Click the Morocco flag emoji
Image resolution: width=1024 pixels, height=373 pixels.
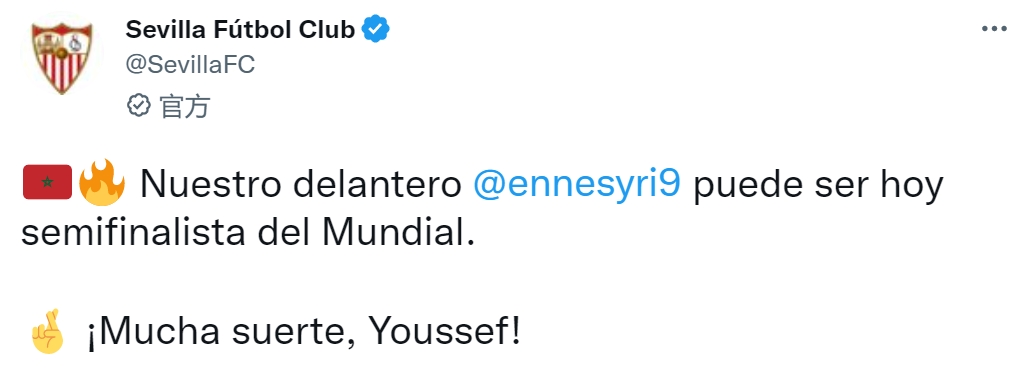point(47,182)
